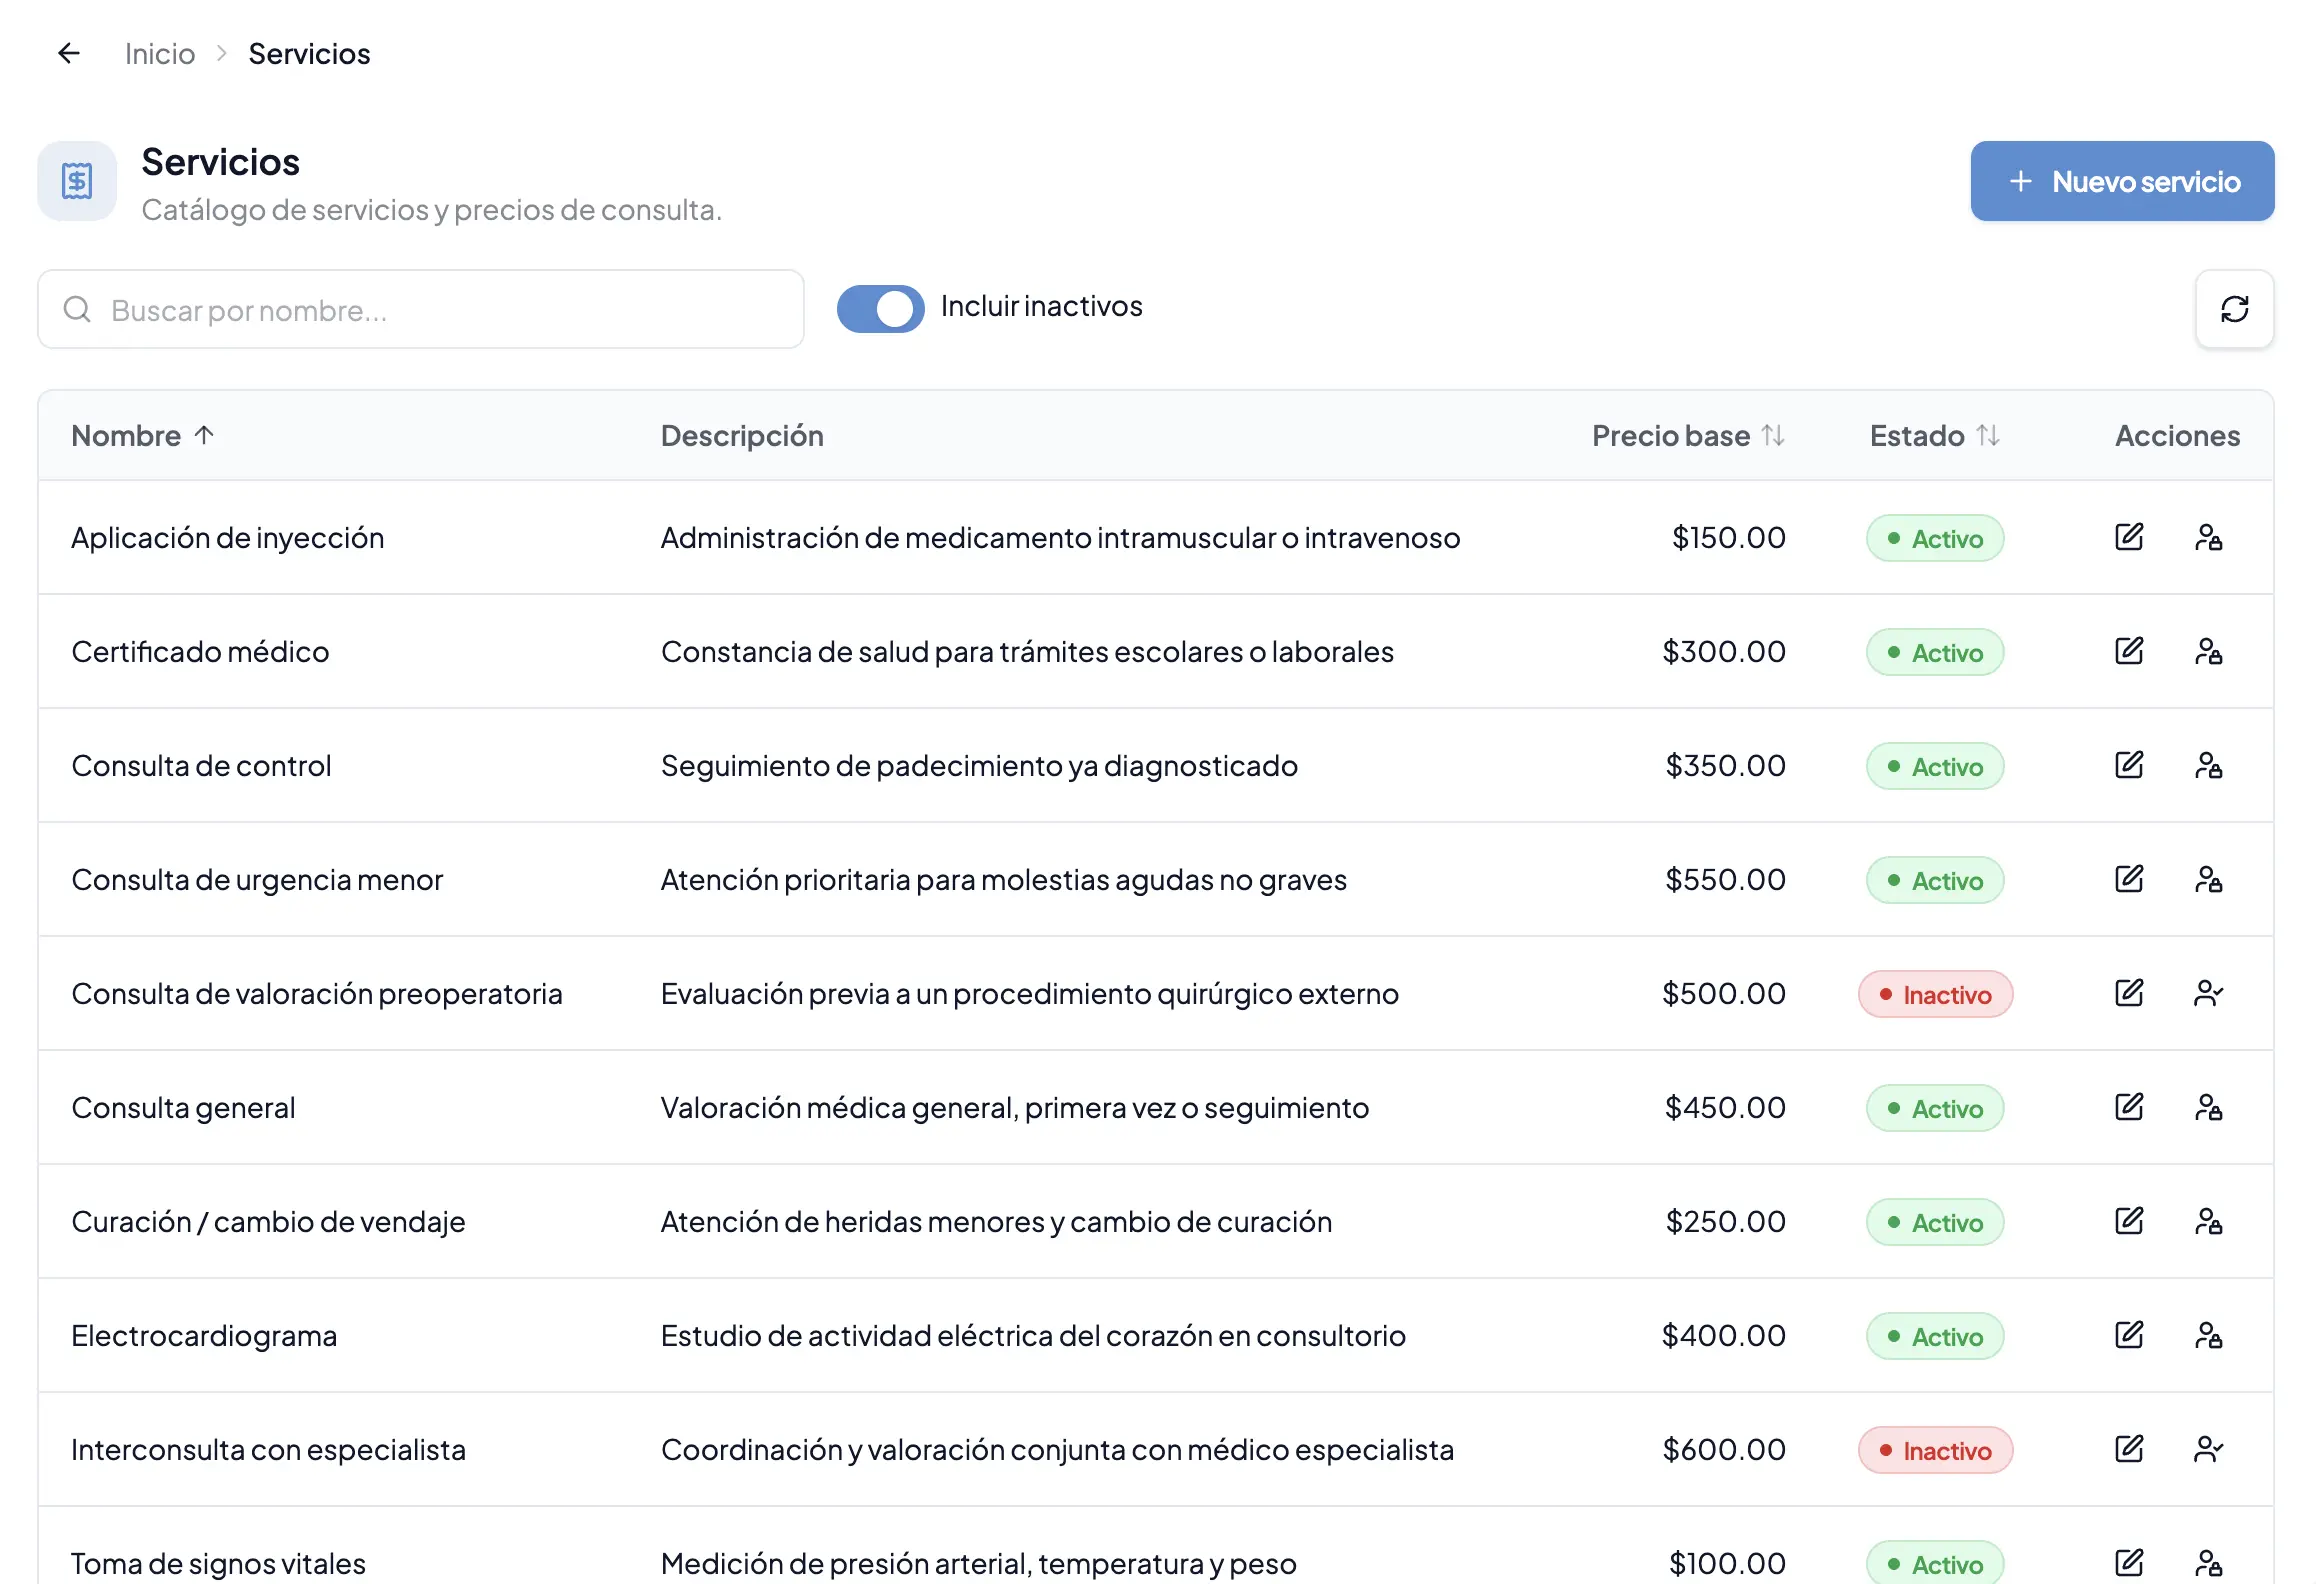Image resolution: width=2316 pixels, height=1584 pixels.
Task: Click the Servicios page header icon
Action: (x=77, y=181)
